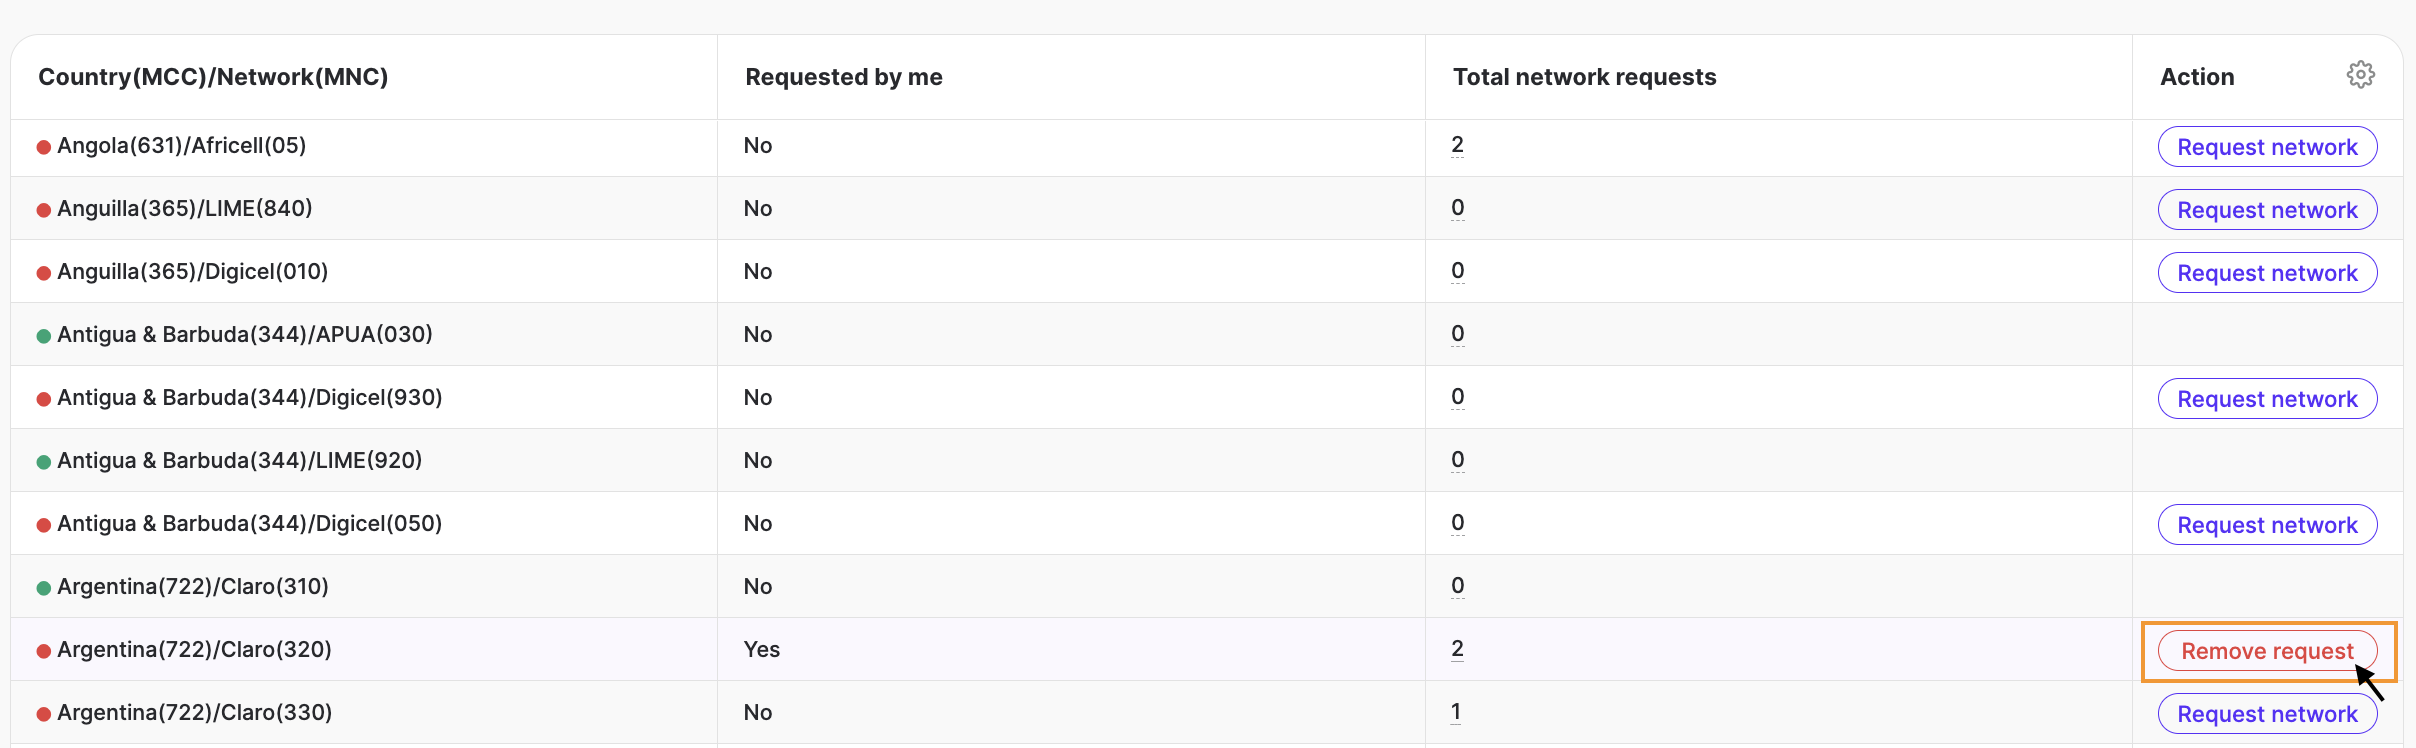2416x748 pixels.
Task: Request network for Anguilla Digicel(010)
Action: click(2266, 273)
